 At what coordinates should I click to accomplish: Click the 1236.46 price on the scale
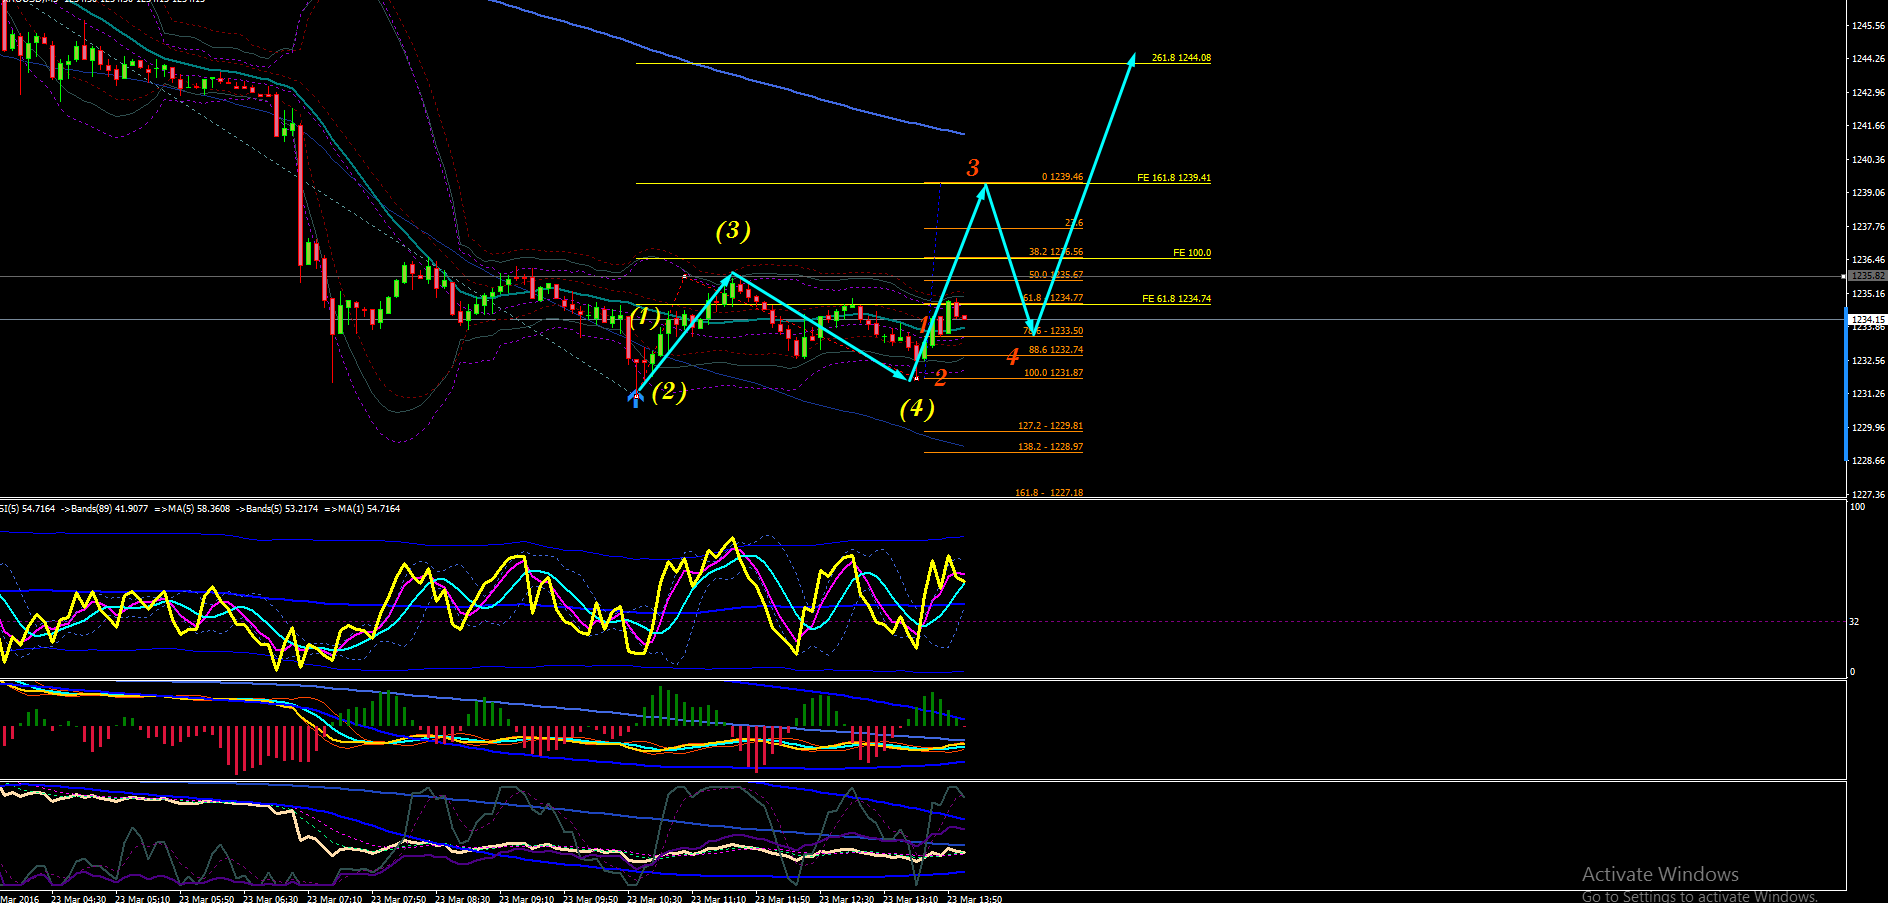point(1868,260)
